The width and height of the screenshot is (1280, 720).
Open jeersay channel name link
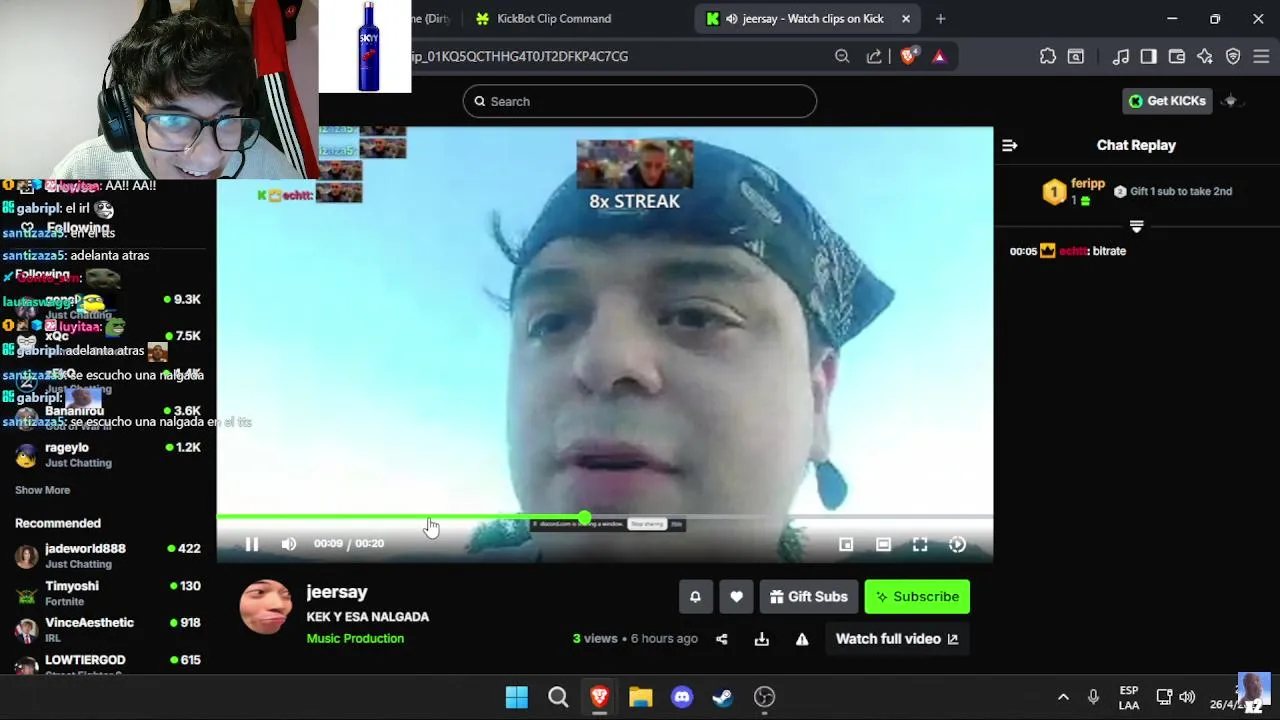click(x=337, y=592)
